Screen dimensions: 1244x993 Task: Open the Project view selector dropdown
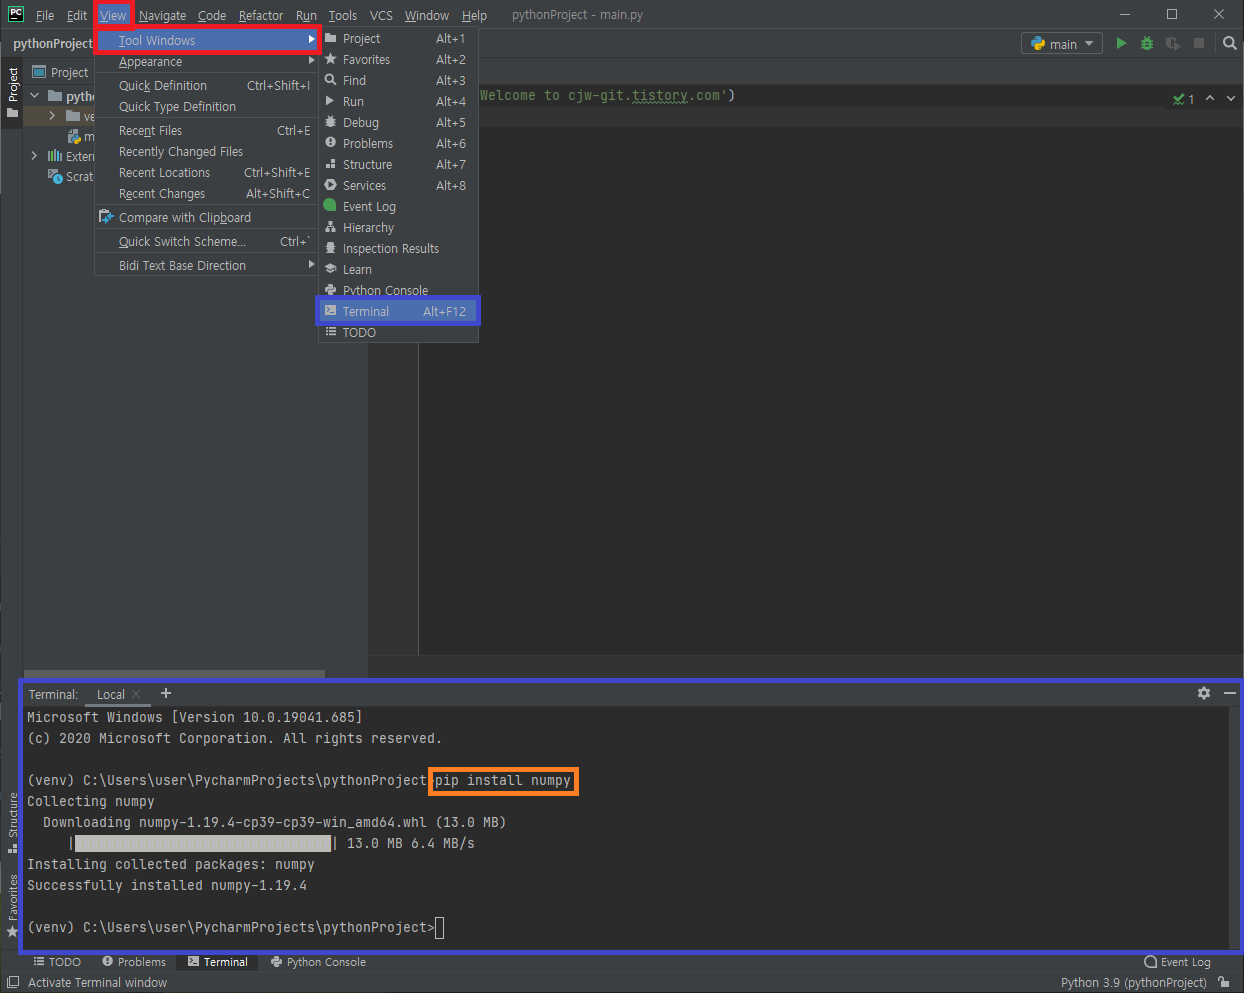click(61, 72)
